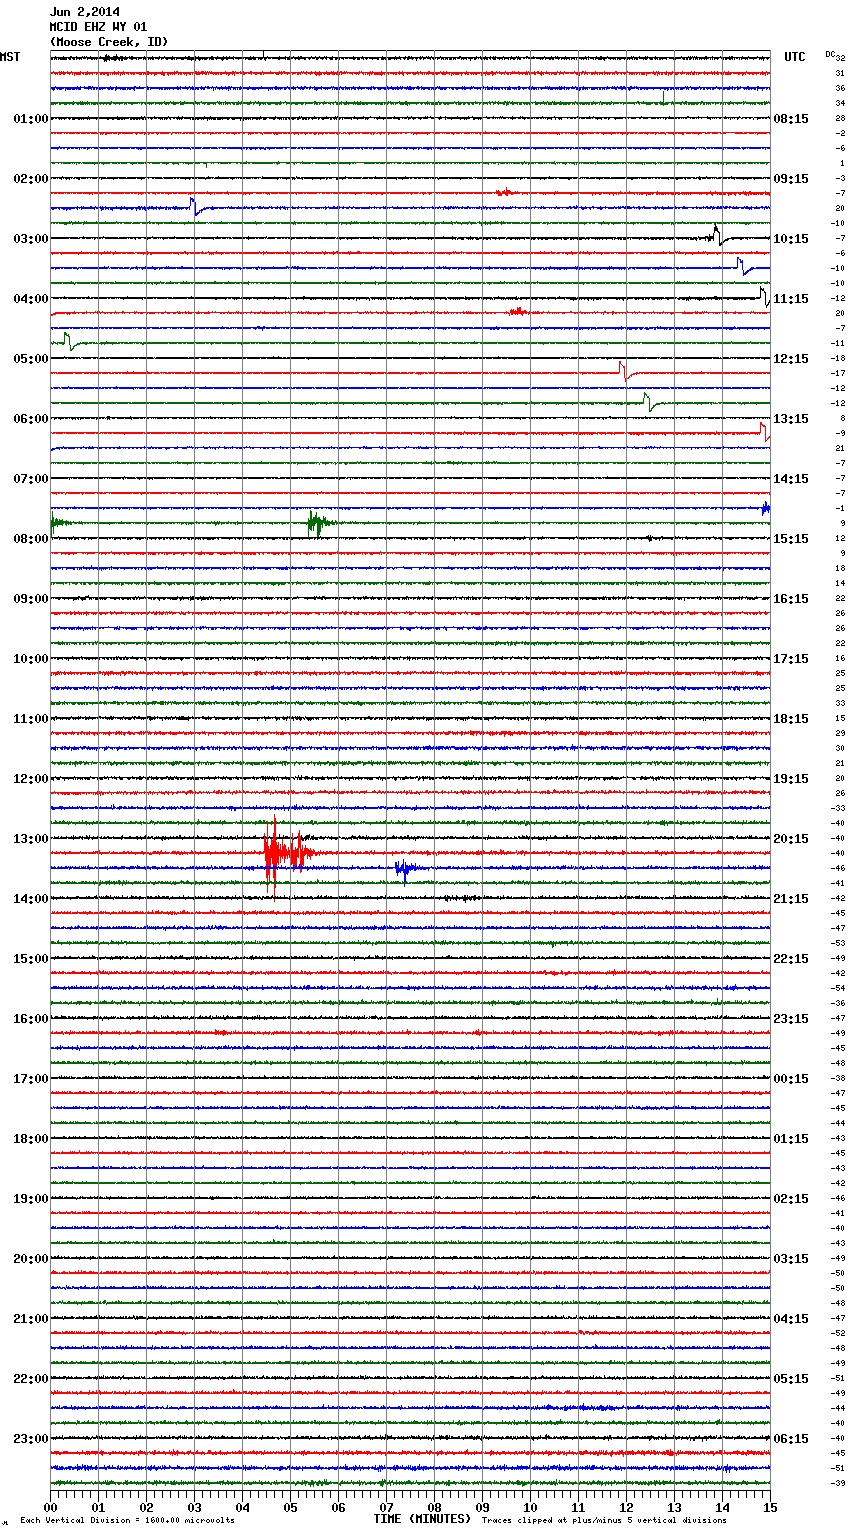Click minute 15 on the bottom axis
Viewport: 850px width, 1534px height.
coord(769,1507)
